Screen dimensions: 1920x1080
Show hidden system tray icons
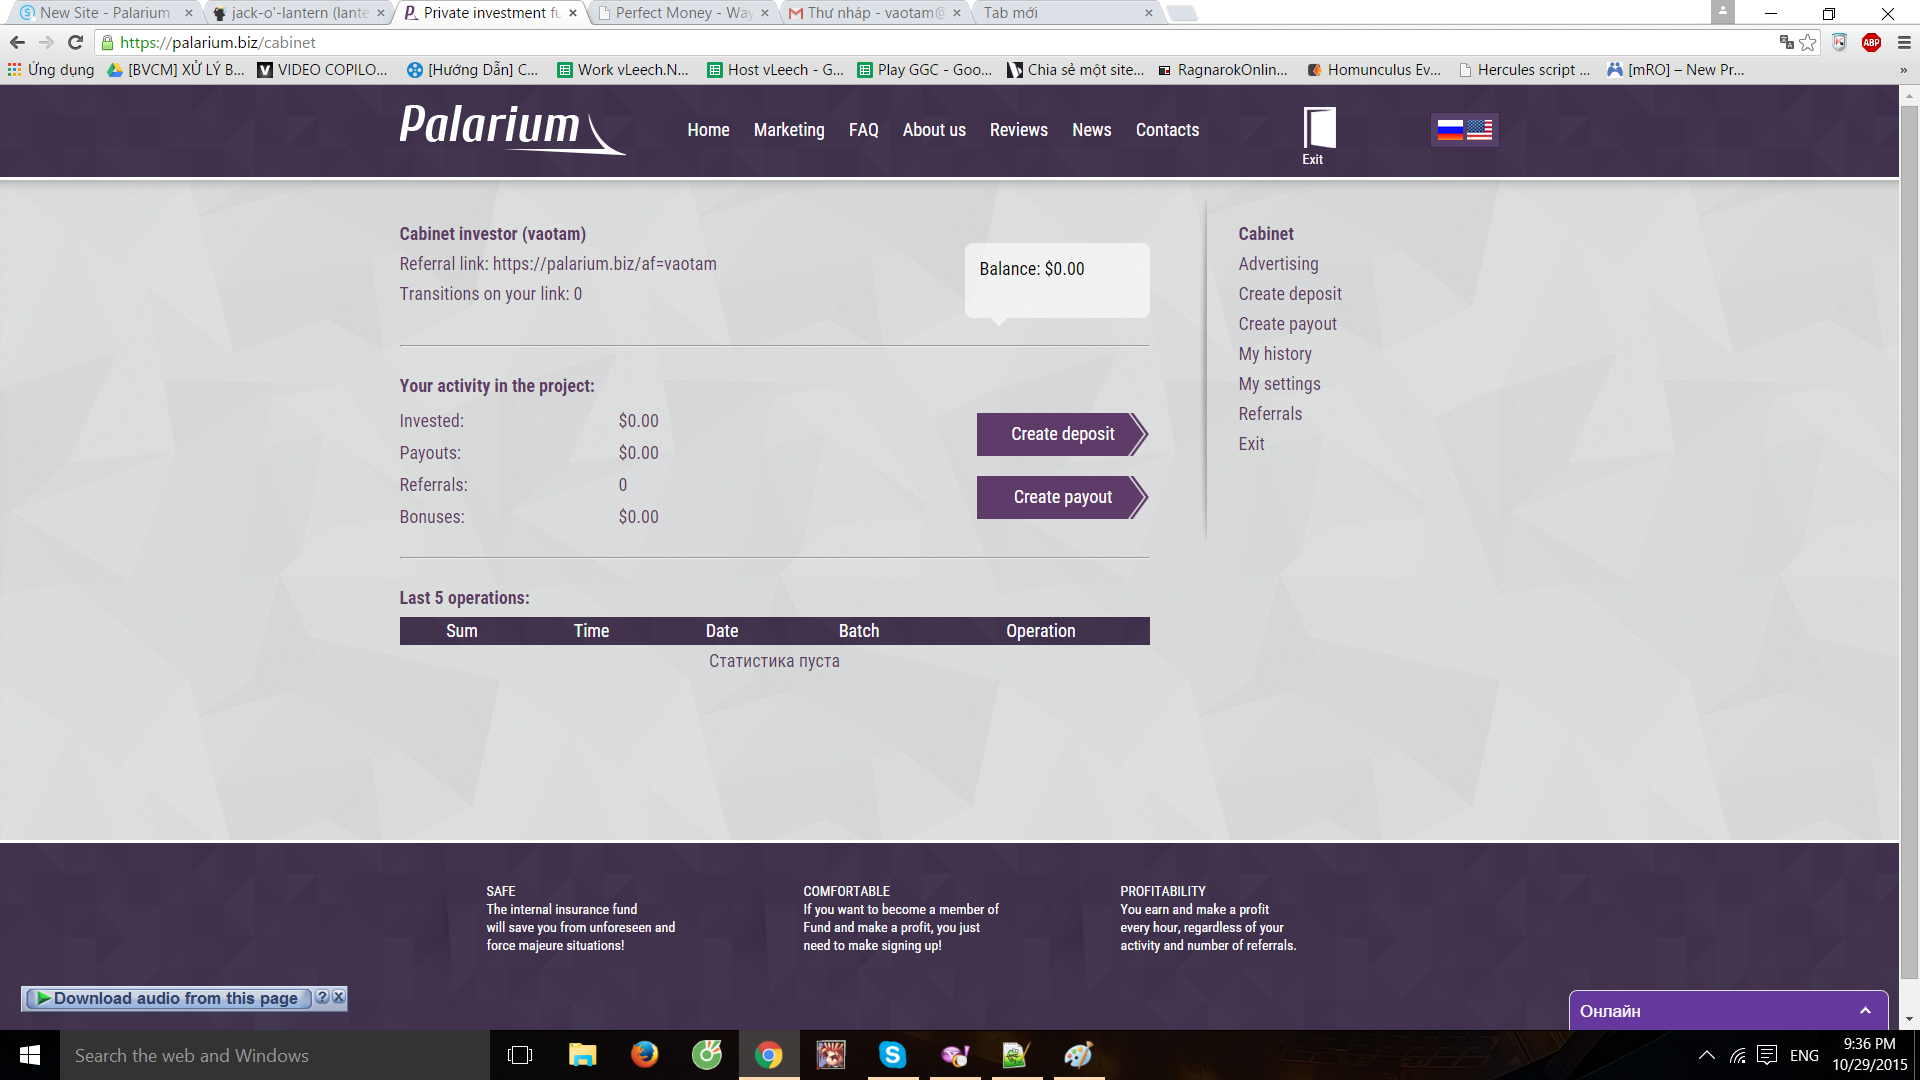coord(1707,1055)
